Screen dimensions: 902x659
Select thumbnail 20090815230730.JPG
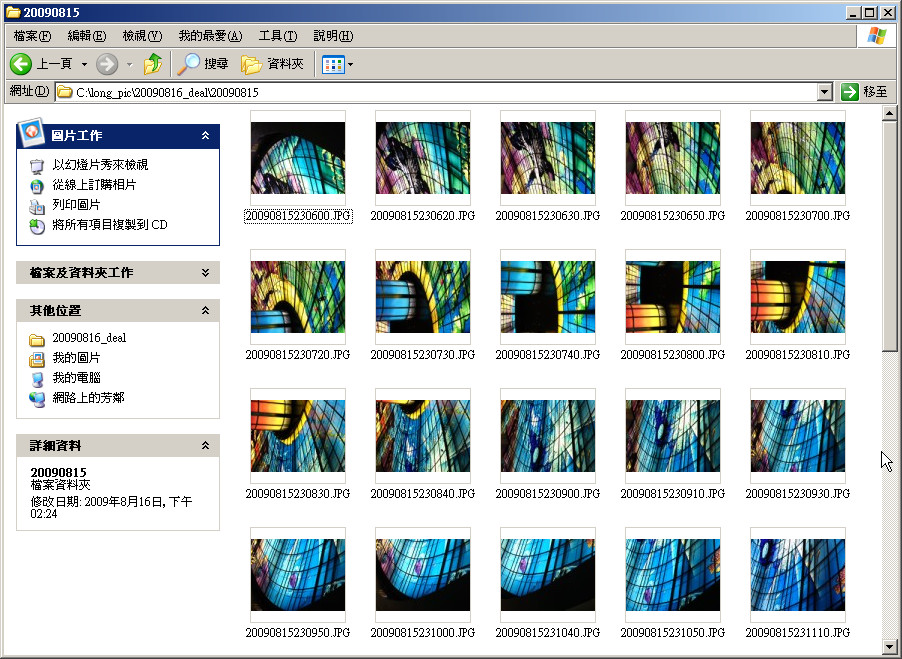pos(423,297)
